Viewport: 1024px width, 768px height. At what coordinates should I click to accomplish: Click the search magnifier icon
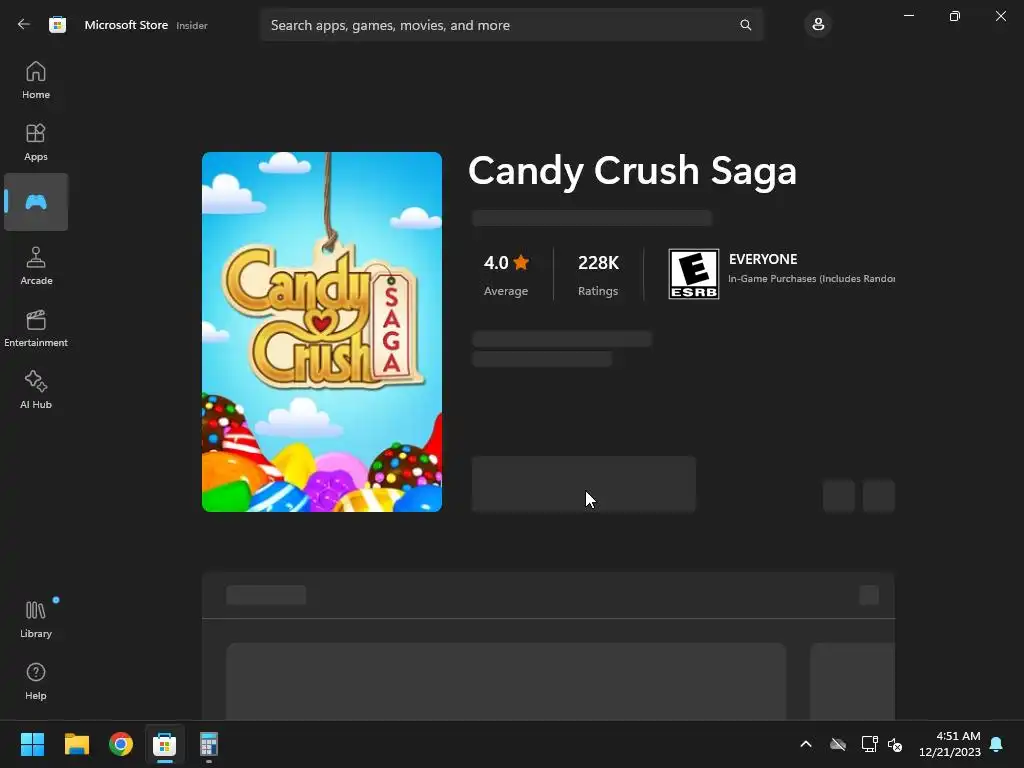tap(745, 25)
